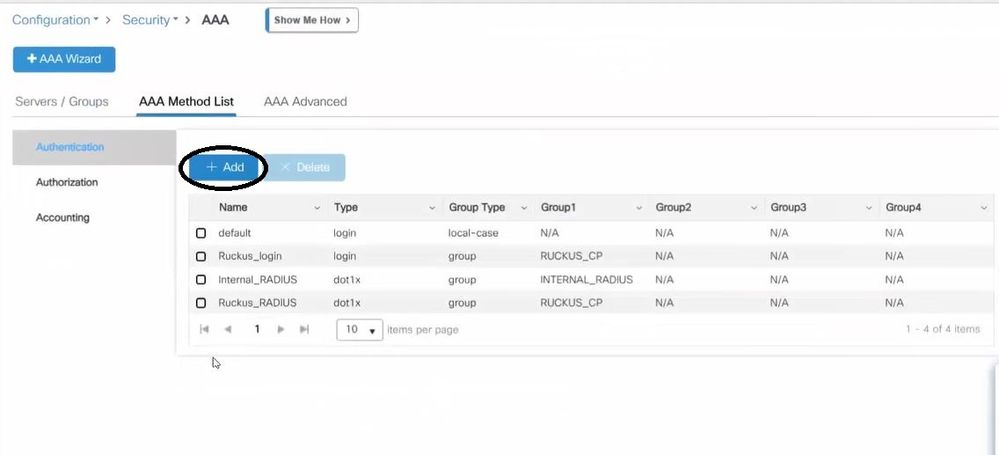Screen dimensions: 999x455
Task: Go to previous page arrow
Action: click(x=229, y=329)
